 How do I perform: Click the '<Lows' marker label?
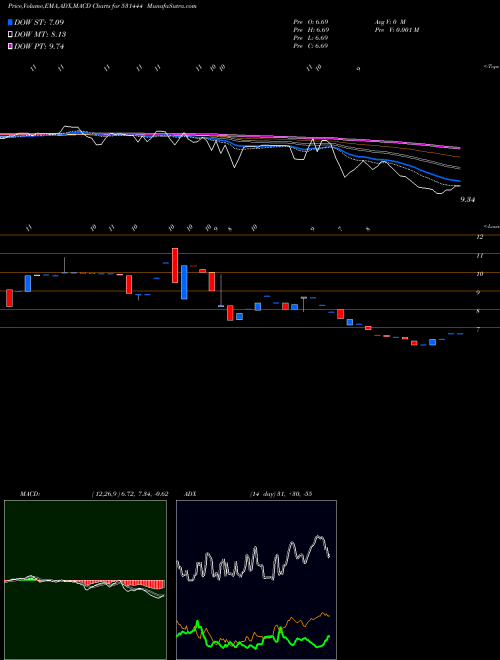492,226
